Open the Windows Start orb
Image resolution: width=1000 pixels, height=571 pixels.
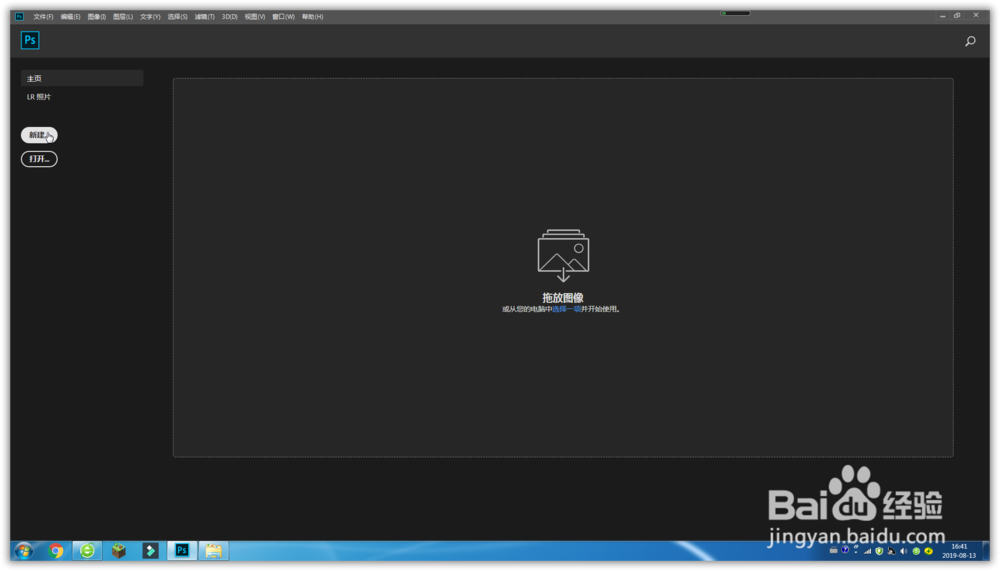point(24,550)
